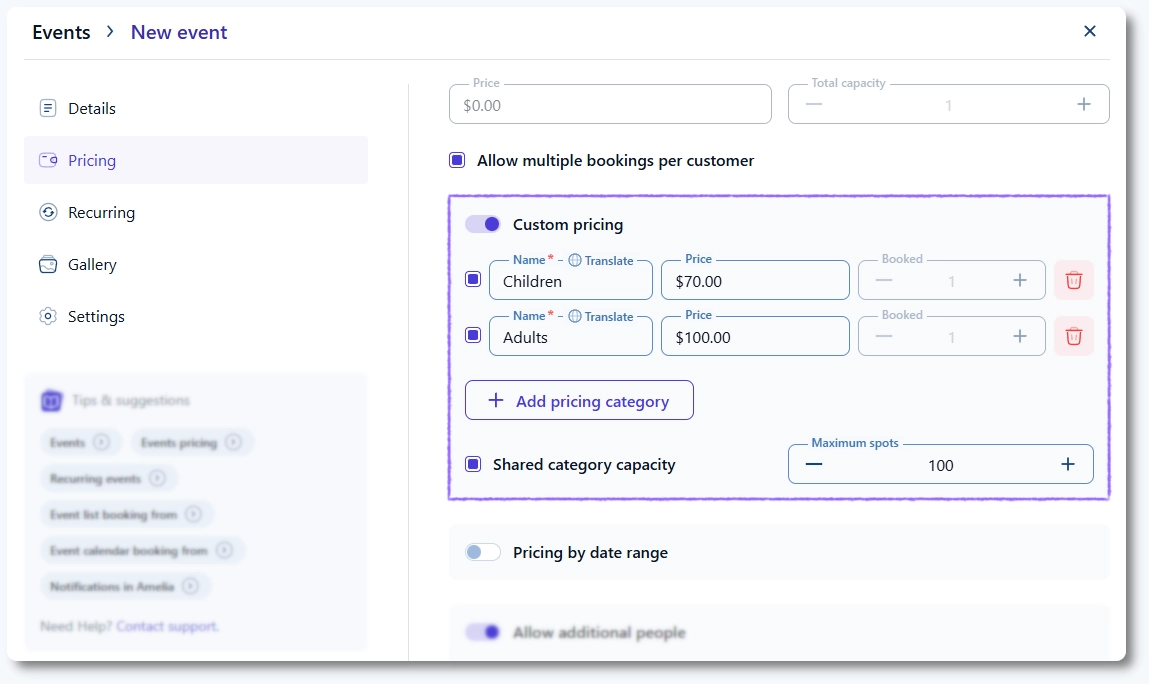
Task: Open the Gallery section
Action: [x=92, y=264]
